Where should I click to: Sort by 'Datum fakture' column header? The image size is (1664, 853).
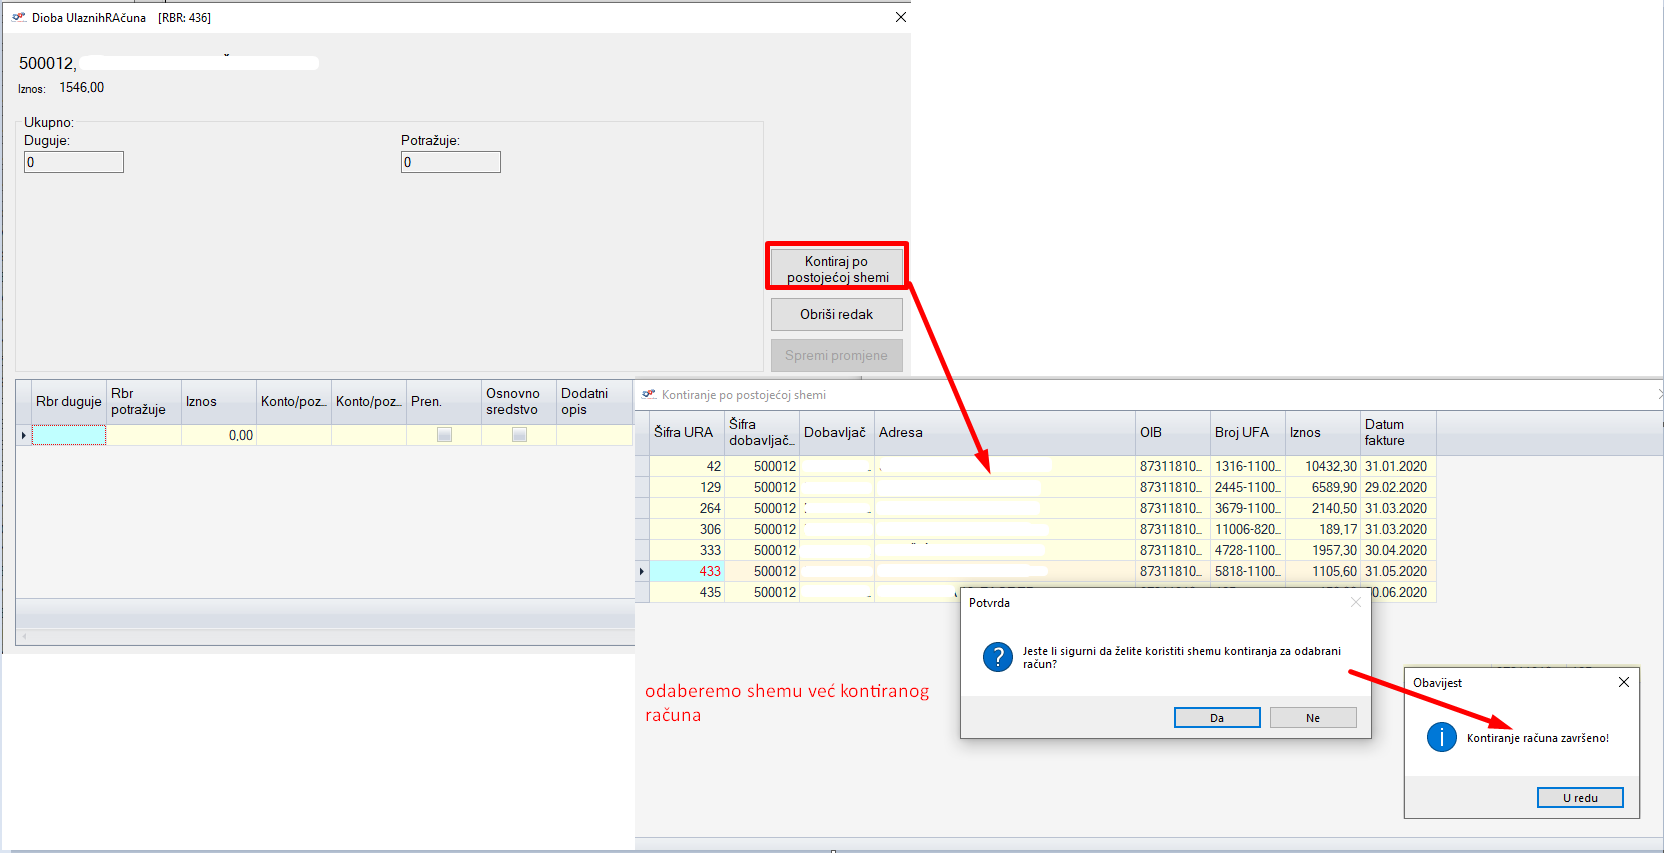(1397, 433)
